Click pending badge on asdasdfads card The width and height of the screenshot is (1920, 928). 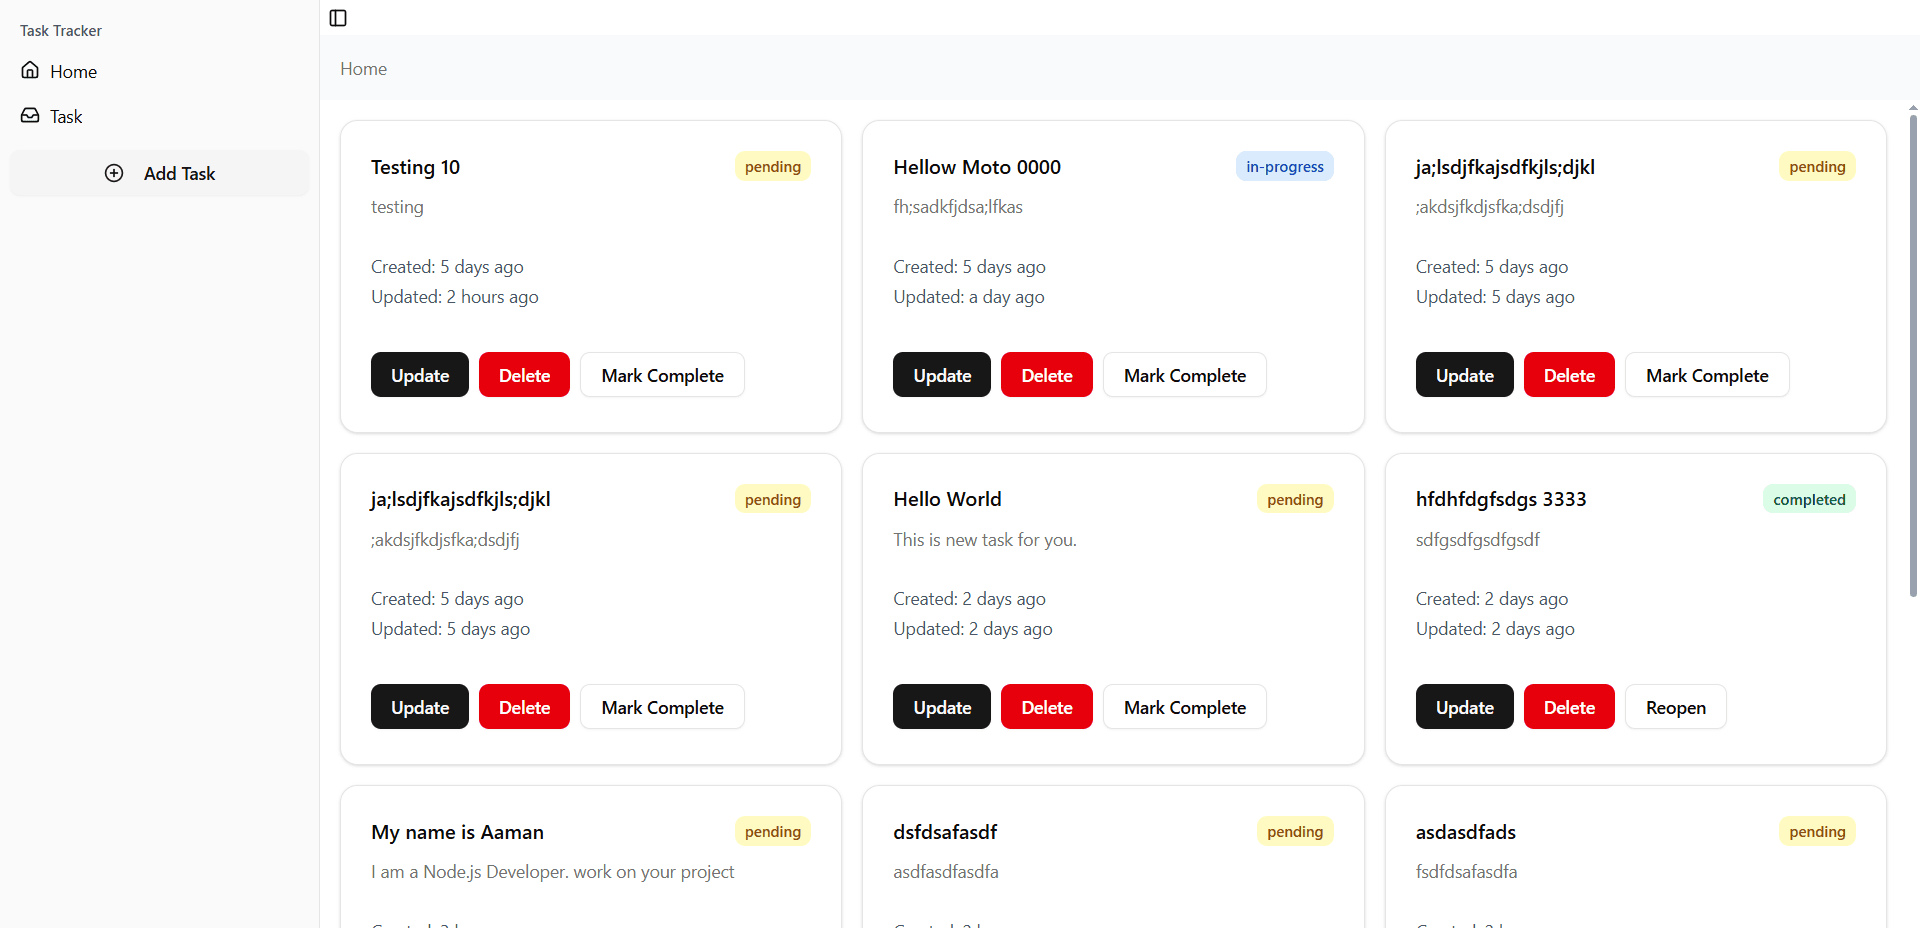tap(1817, 831)
